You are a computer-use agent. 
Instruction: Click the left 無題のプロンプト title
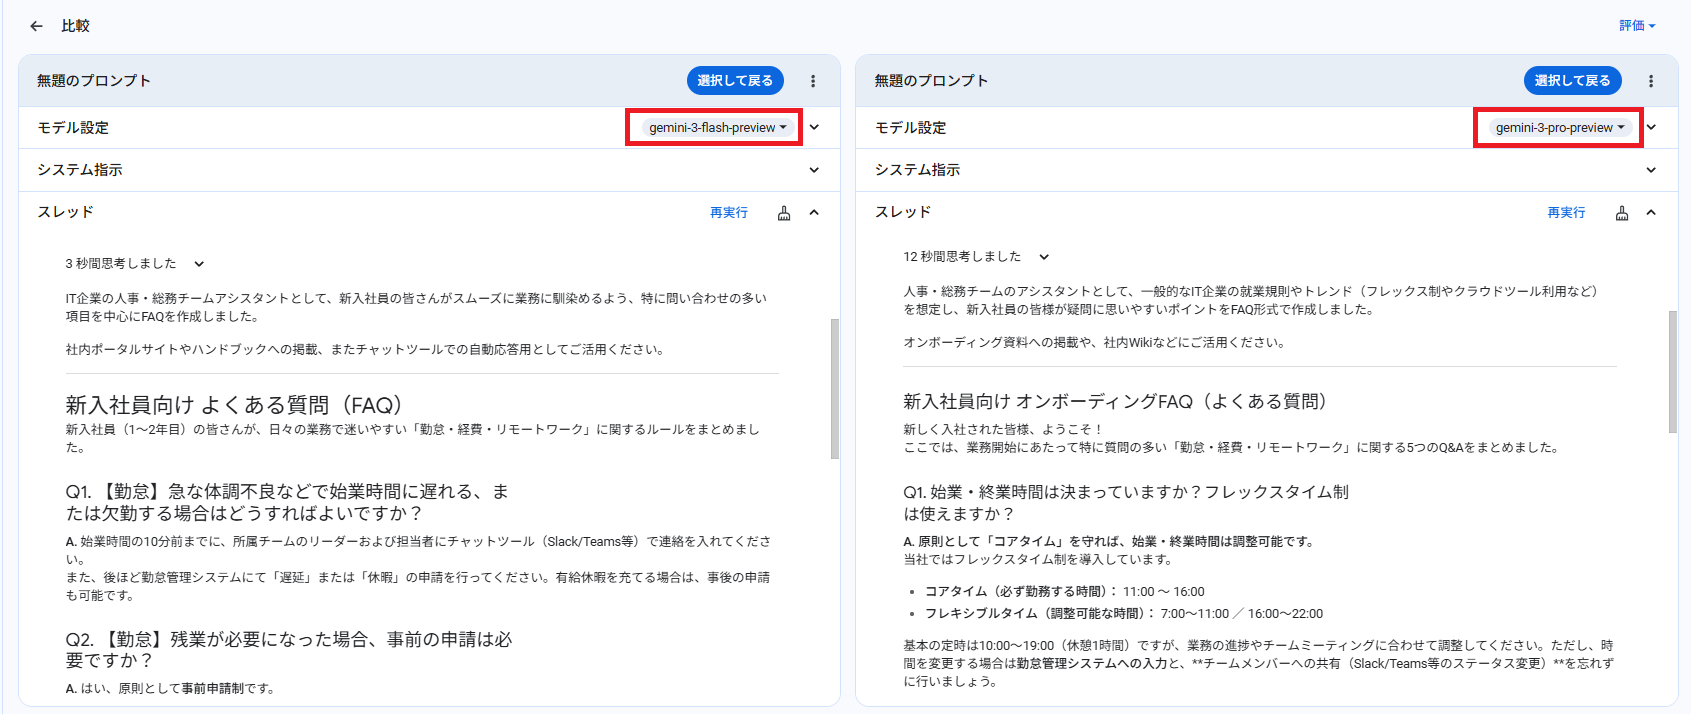pos(94,81)
